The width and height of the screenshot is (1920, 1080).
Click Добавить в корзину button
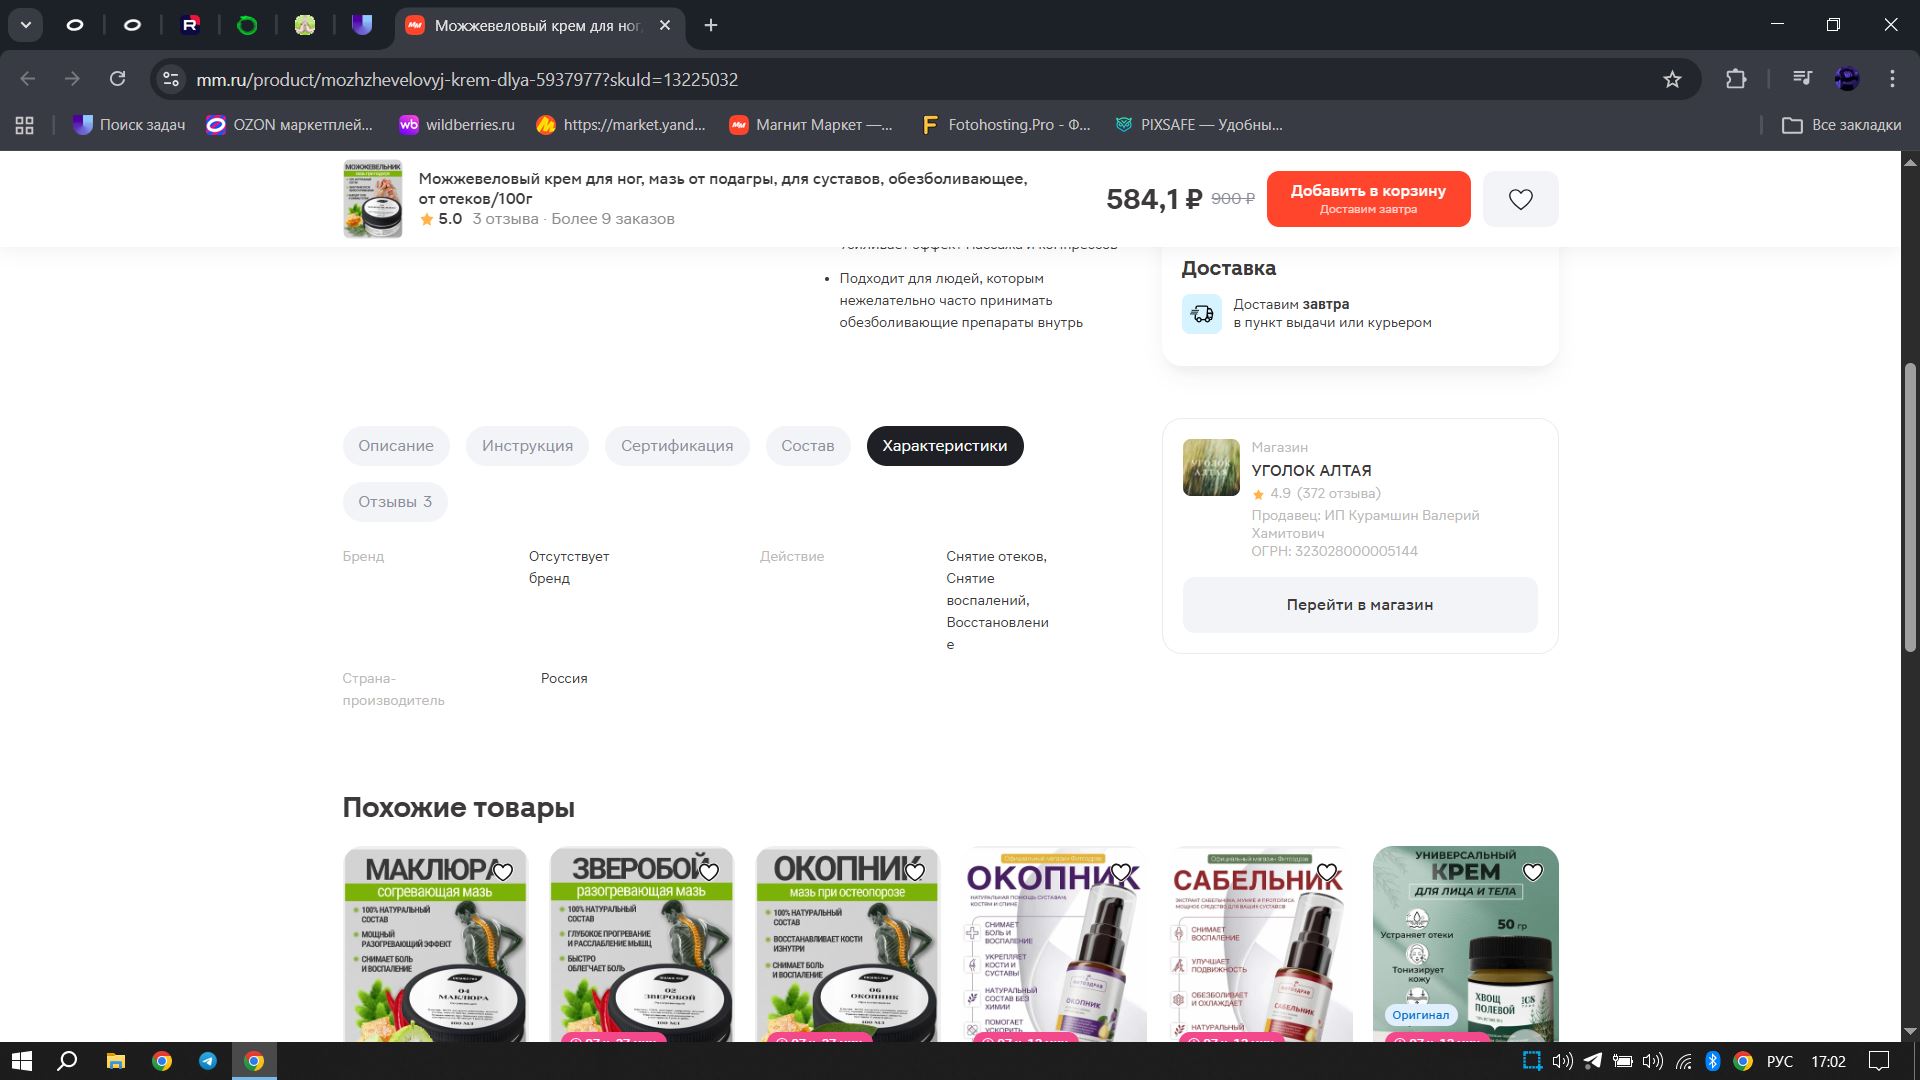pyautogui.click(x=1368, y=199)
